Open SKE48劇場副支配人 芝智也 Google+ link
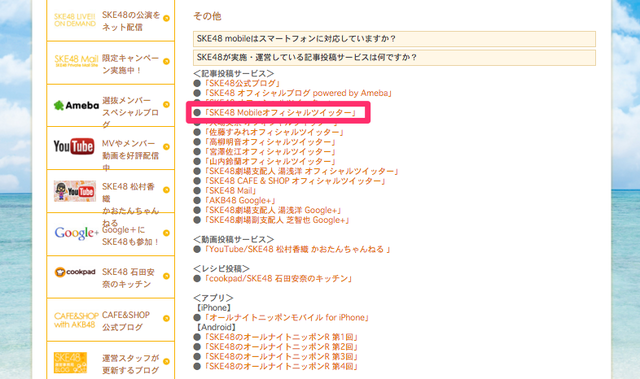Image resolution: width=640 pixels, height=379 pixels. pyautogui.click(x=277, y=220)
